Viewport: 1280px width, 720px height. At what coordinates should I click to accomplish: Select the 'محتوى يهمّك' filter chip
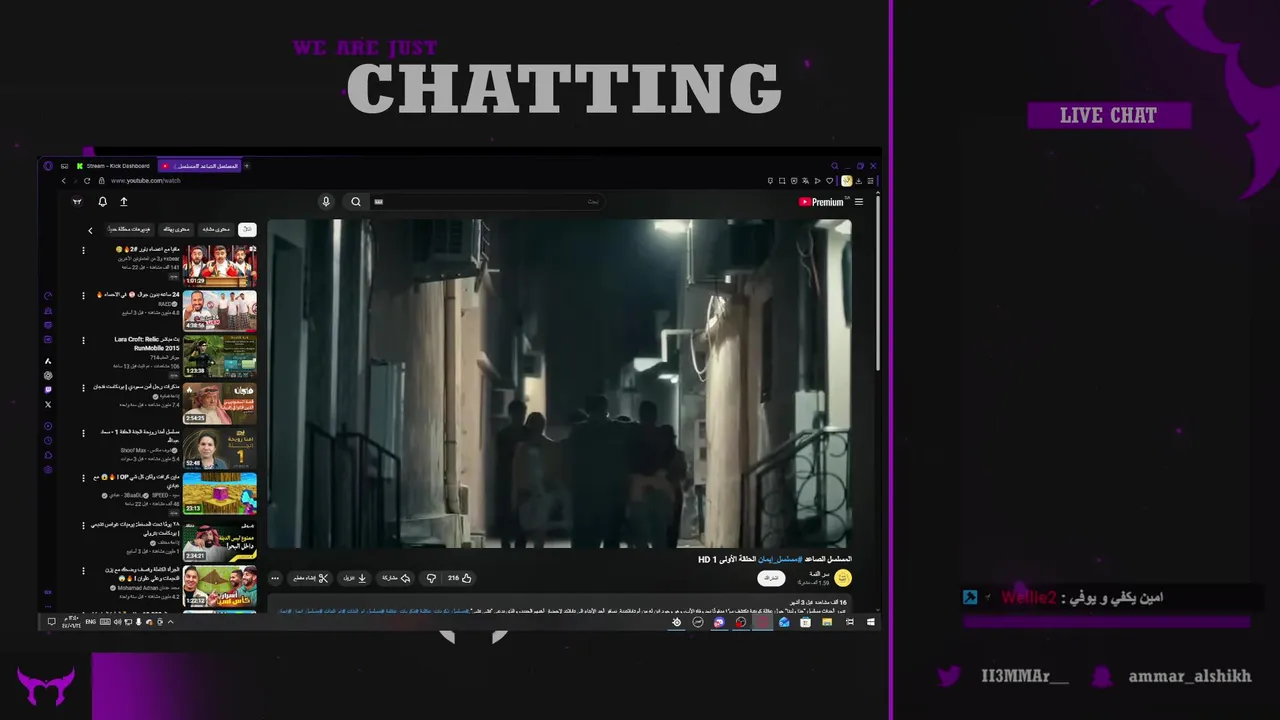click(176, 229)
